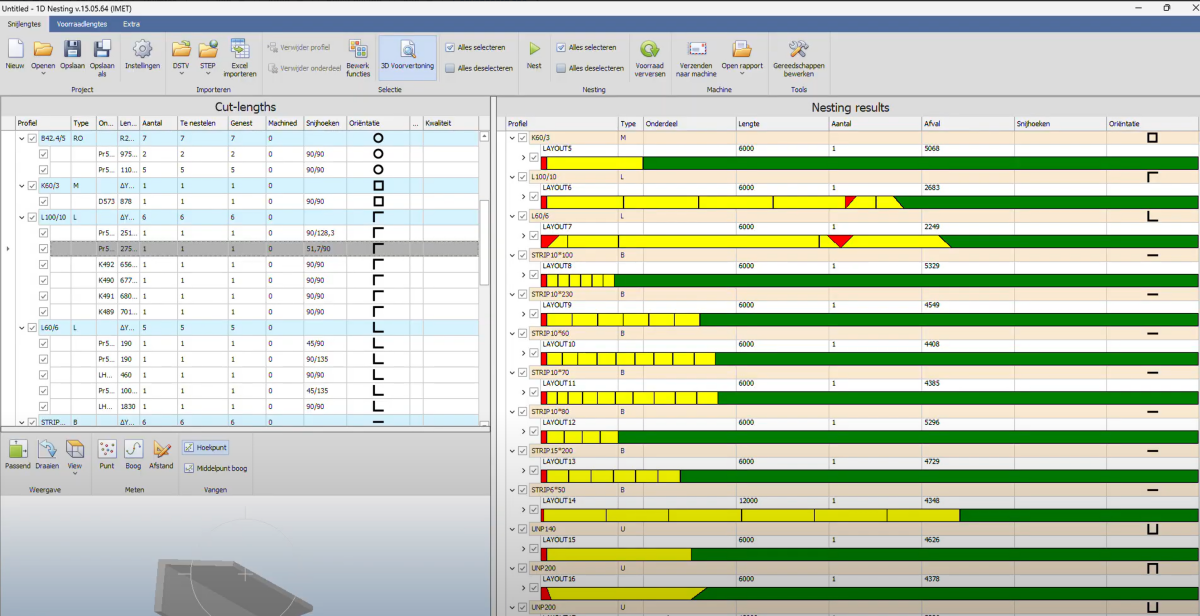This screenshot has height=616, width=1200.
Task: Expand the LAYOUT5 bar row arrow
Action: (x=524, y=158)
